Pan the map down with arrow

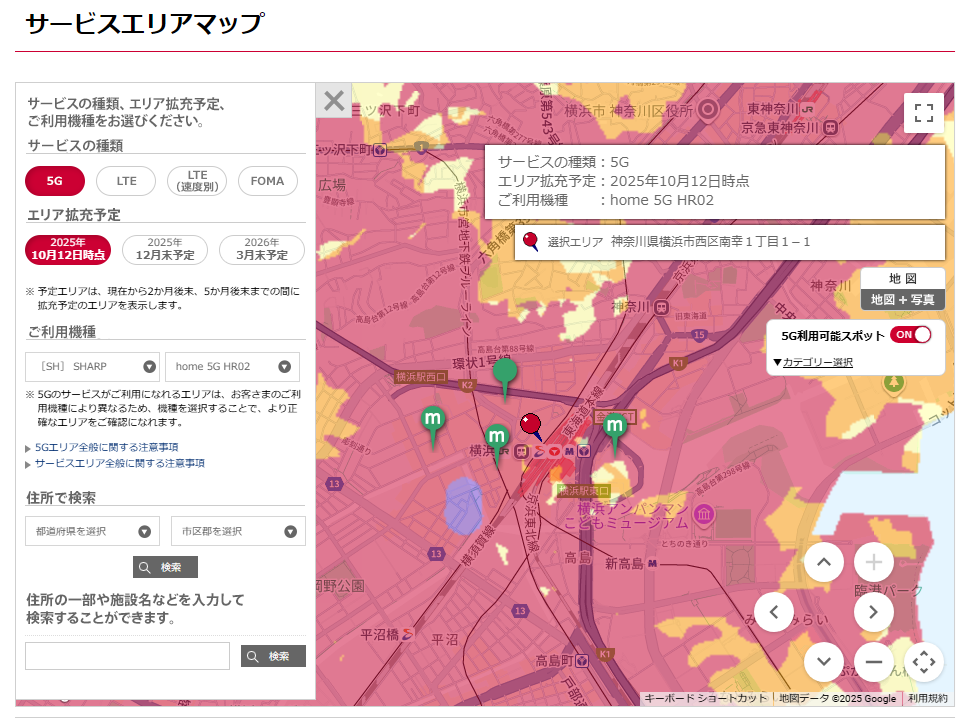tap(823, 661)
